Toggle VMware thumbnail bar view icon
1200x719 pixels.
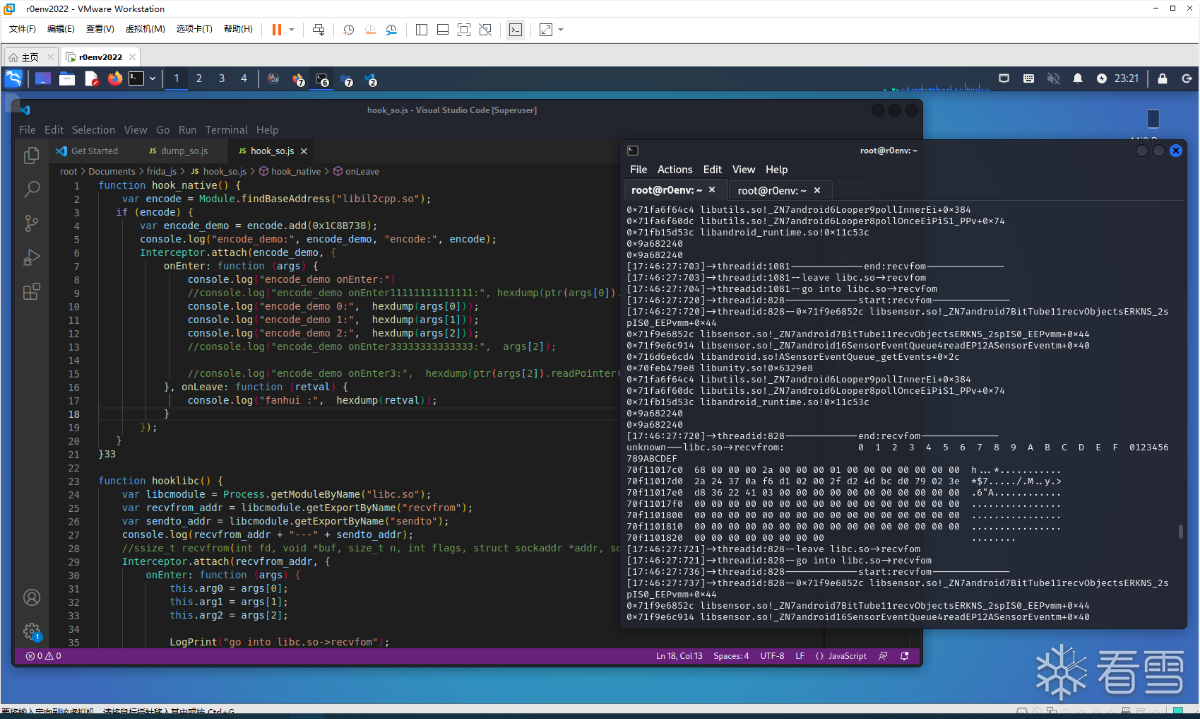tap(442, 30)
